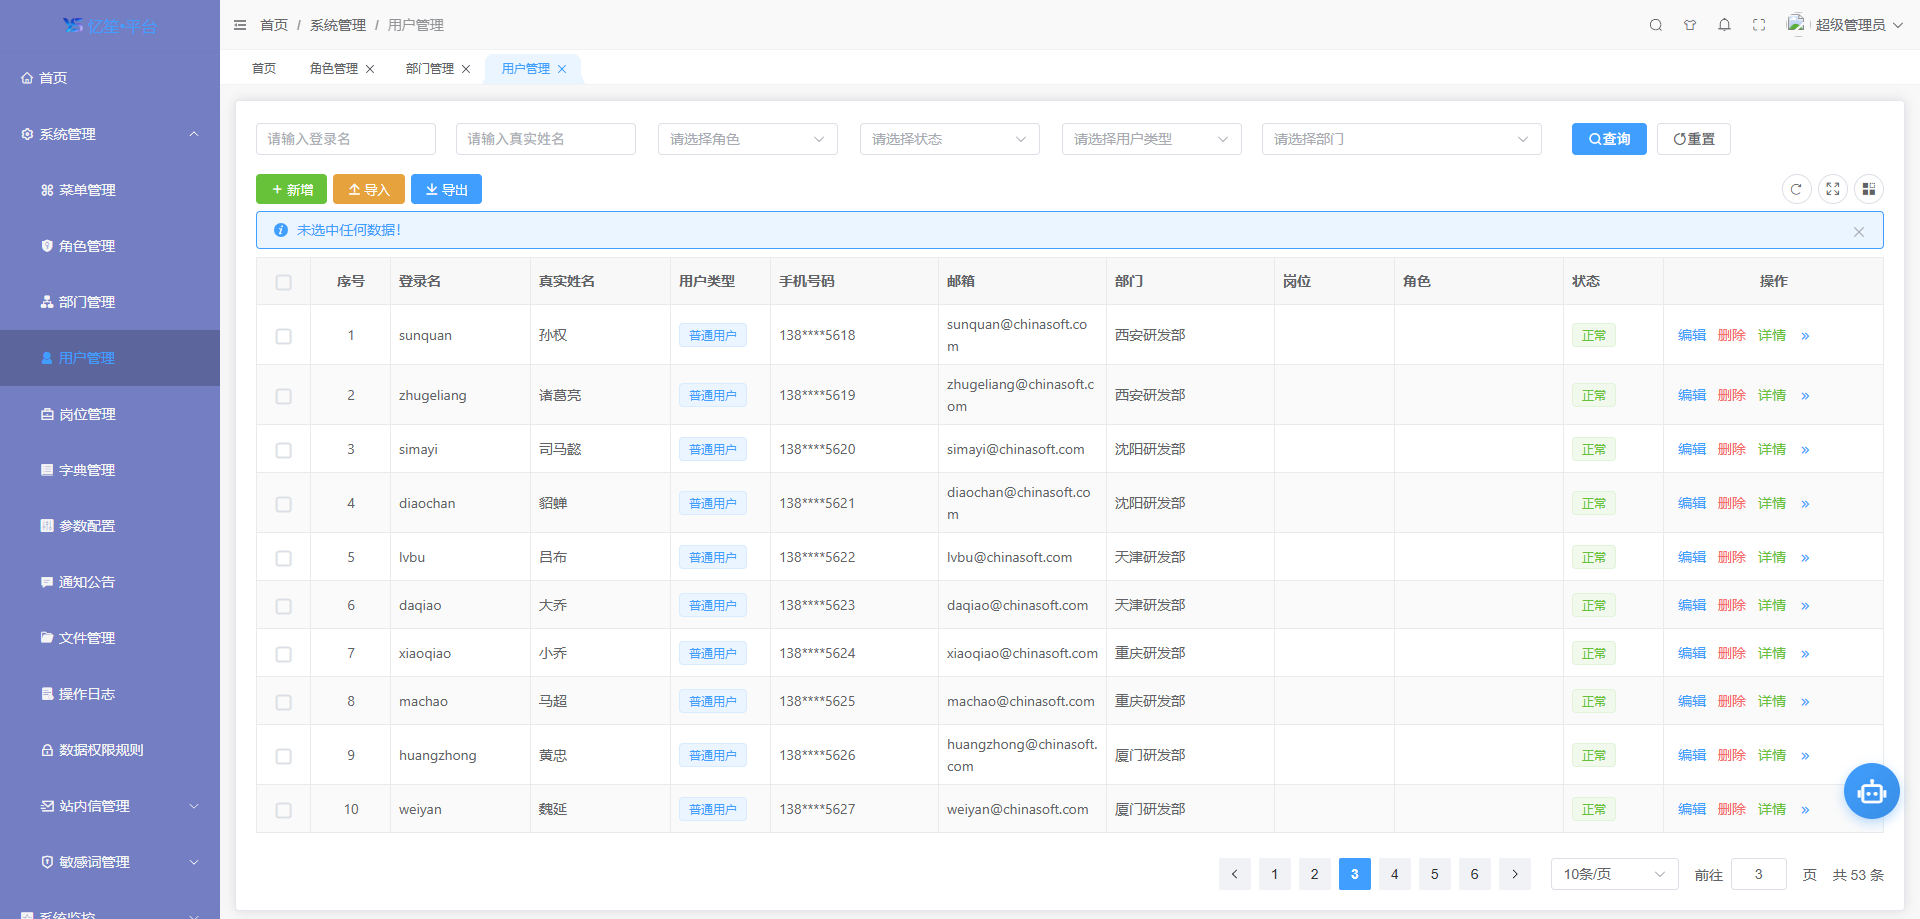Close the 角色管理 tab
The image size is (1920, 919).
tap(370, 69)
